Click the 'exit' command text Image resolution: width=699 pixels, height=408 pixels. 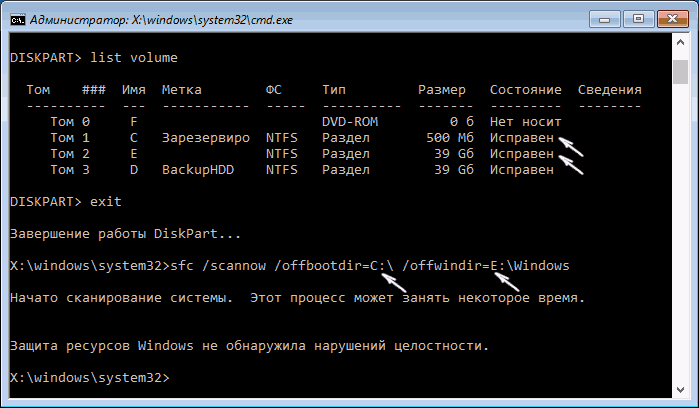(x=105, y=201)
